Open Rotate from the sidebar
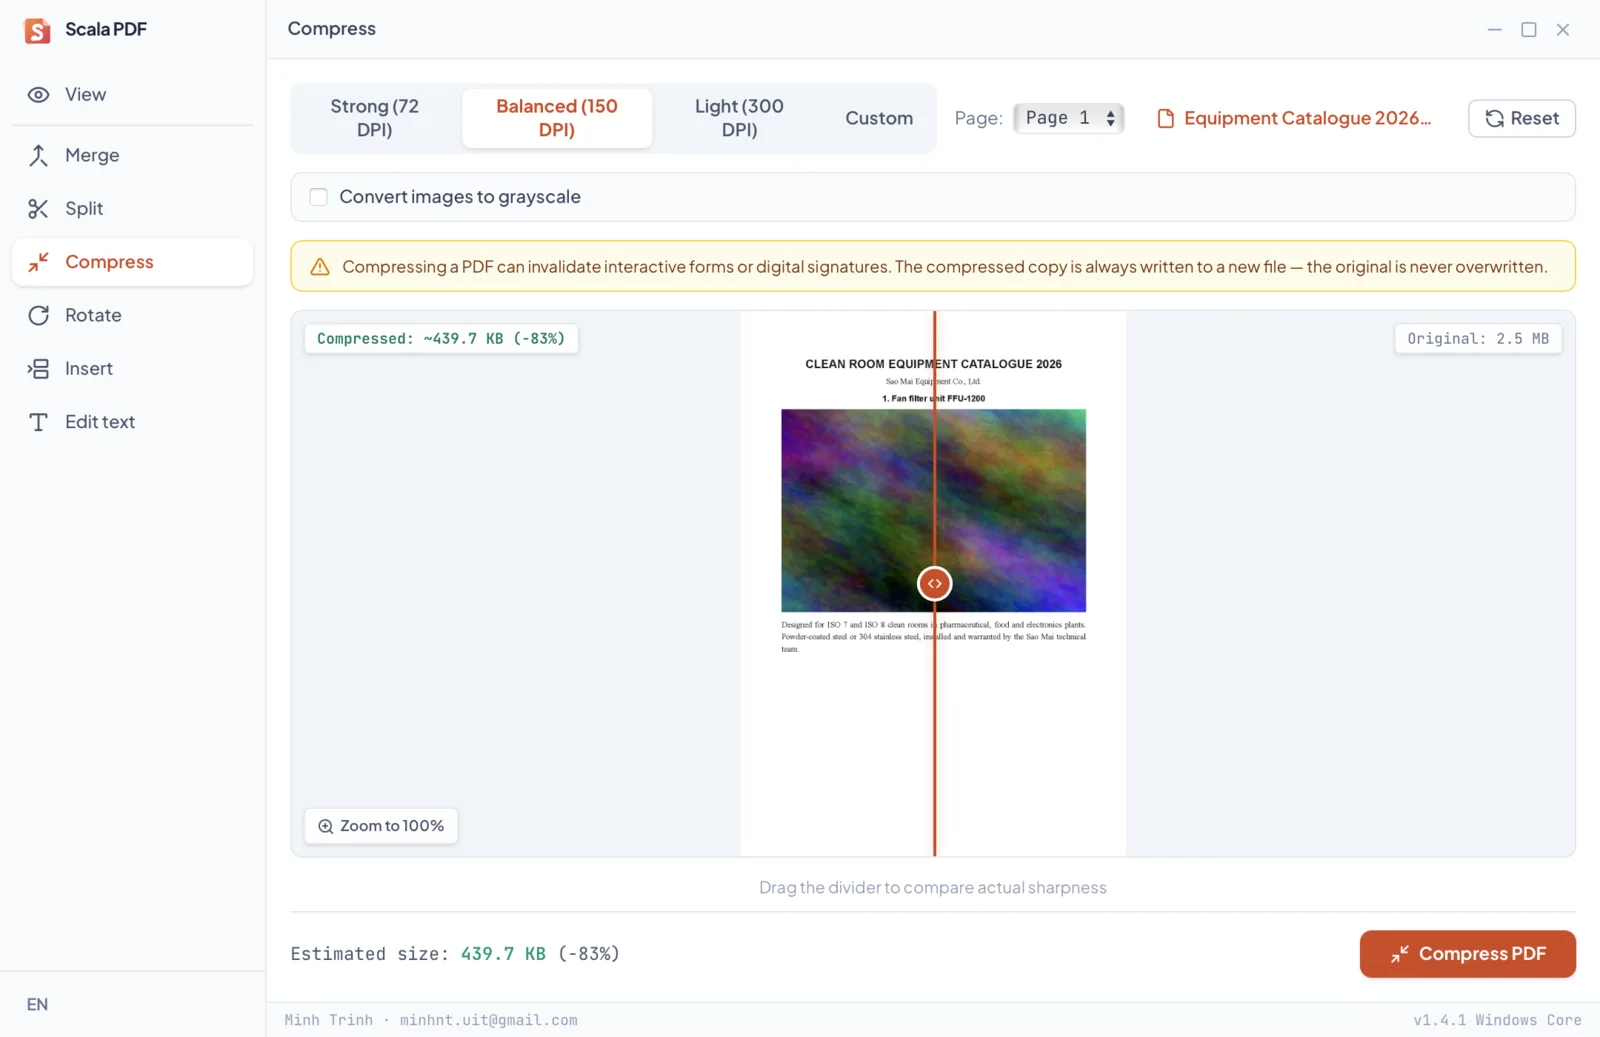This screenshot has width=1600, height=1037. click(x=132, y=315)
